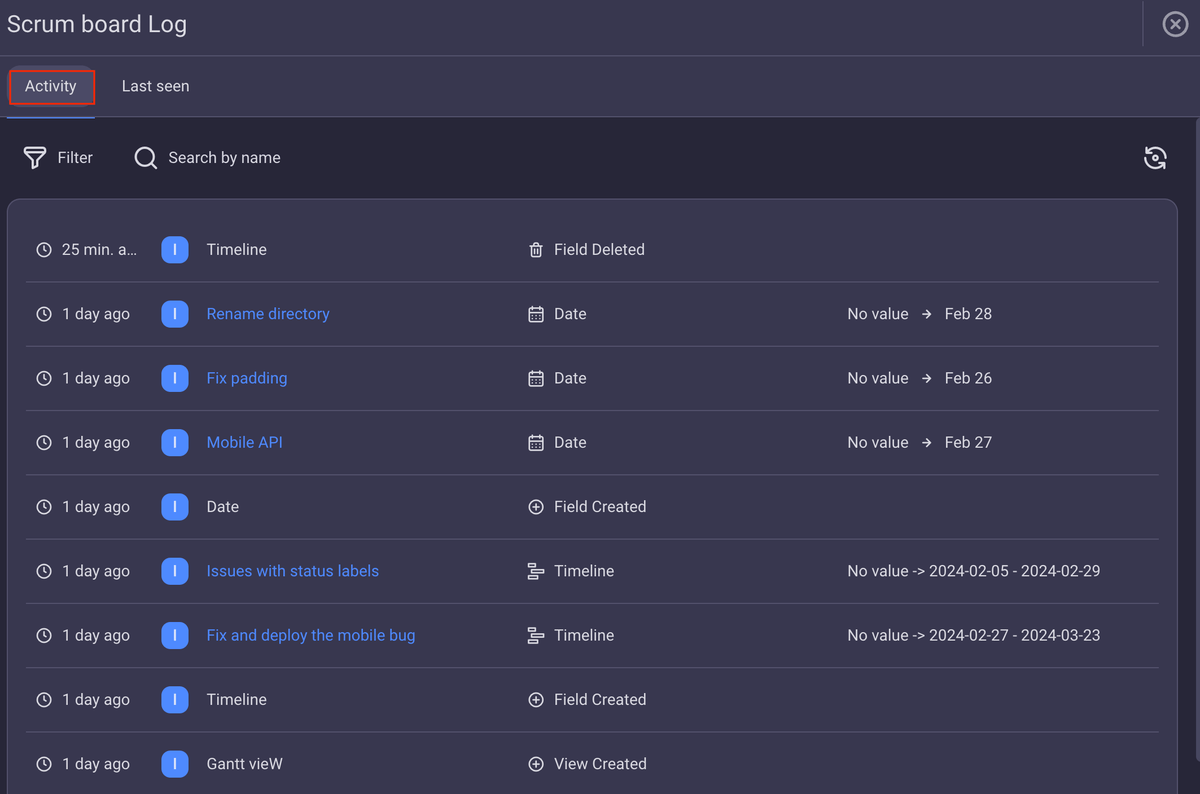This screenshot has width=1200, height=794.
Task: Select the Activity tab
Action: [x=51, y=86]
